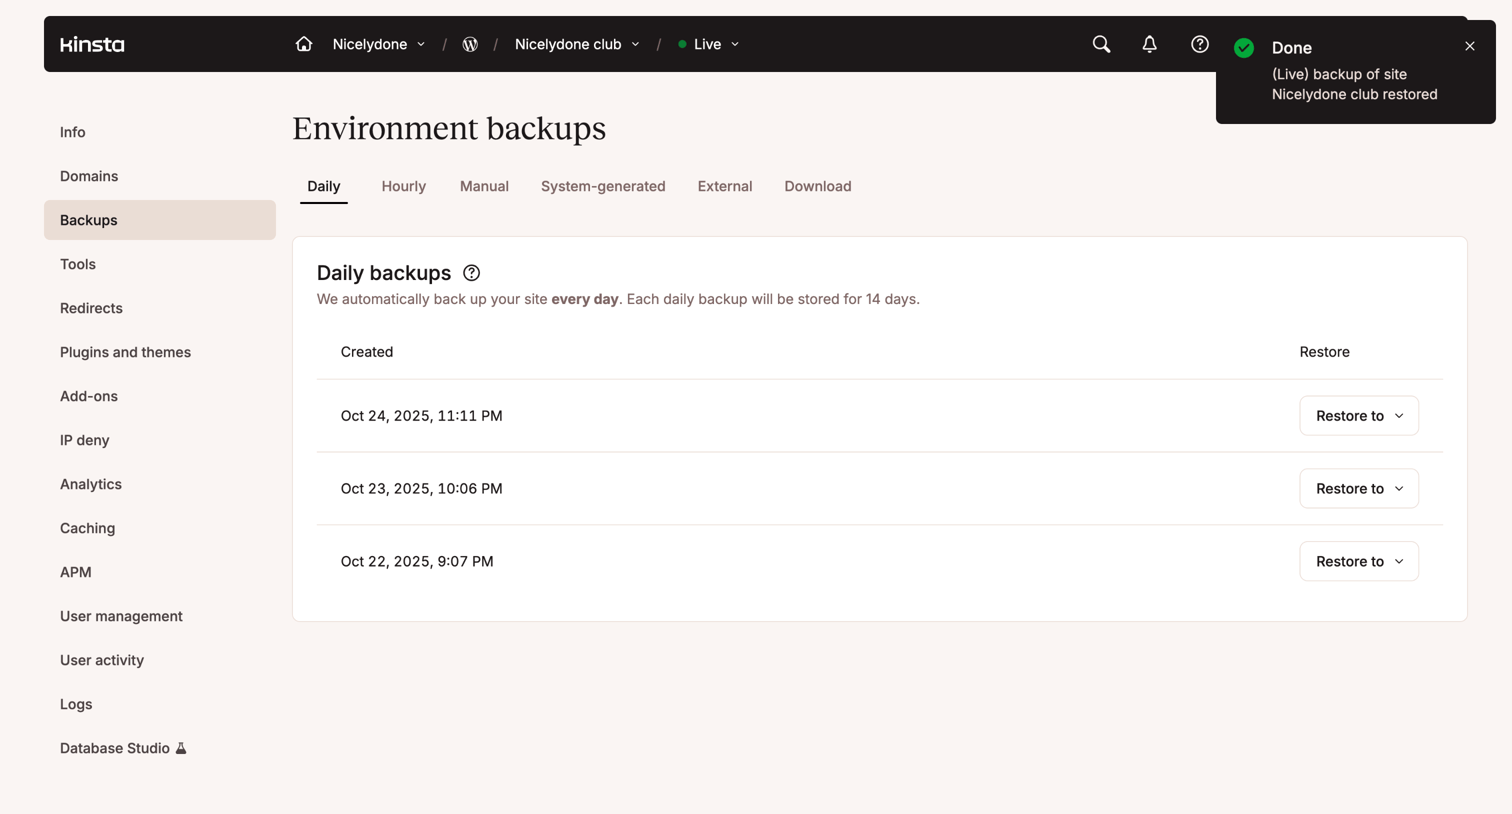Click the Database Studio flask icon
The image size is (1512, 814).
click(x=181, y=748)
